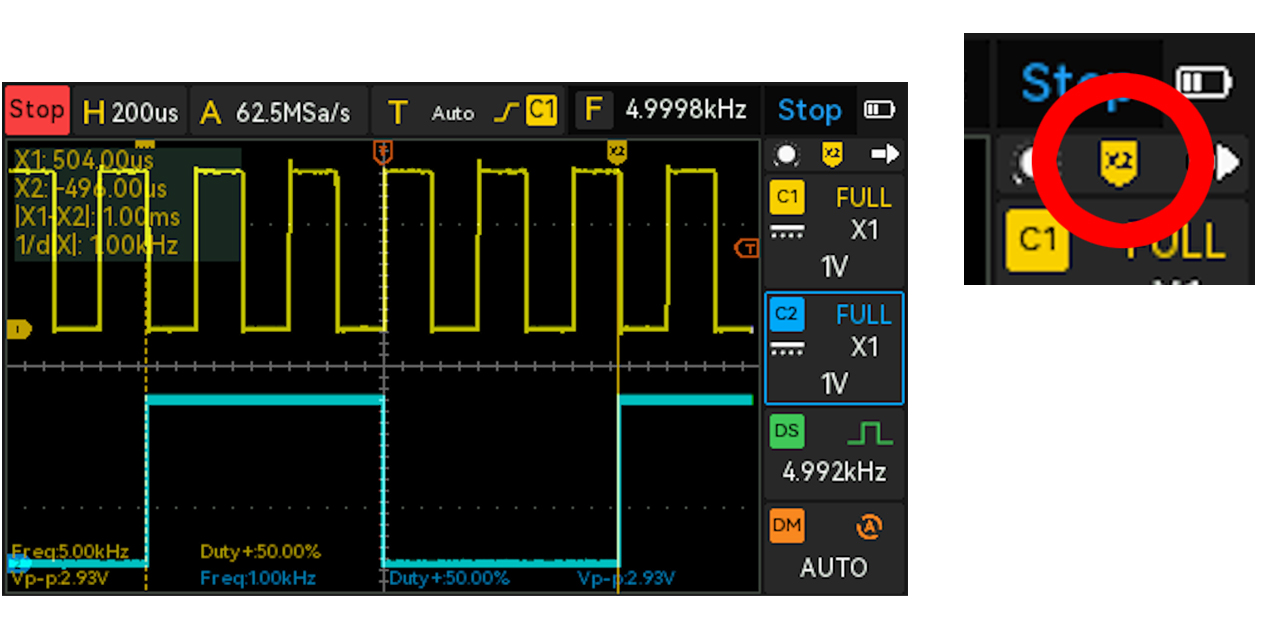Click the 1/dX 1.00kHz readout
Image resolution: width=1280 pixels, height=635 pixels.
coord(96,245)
